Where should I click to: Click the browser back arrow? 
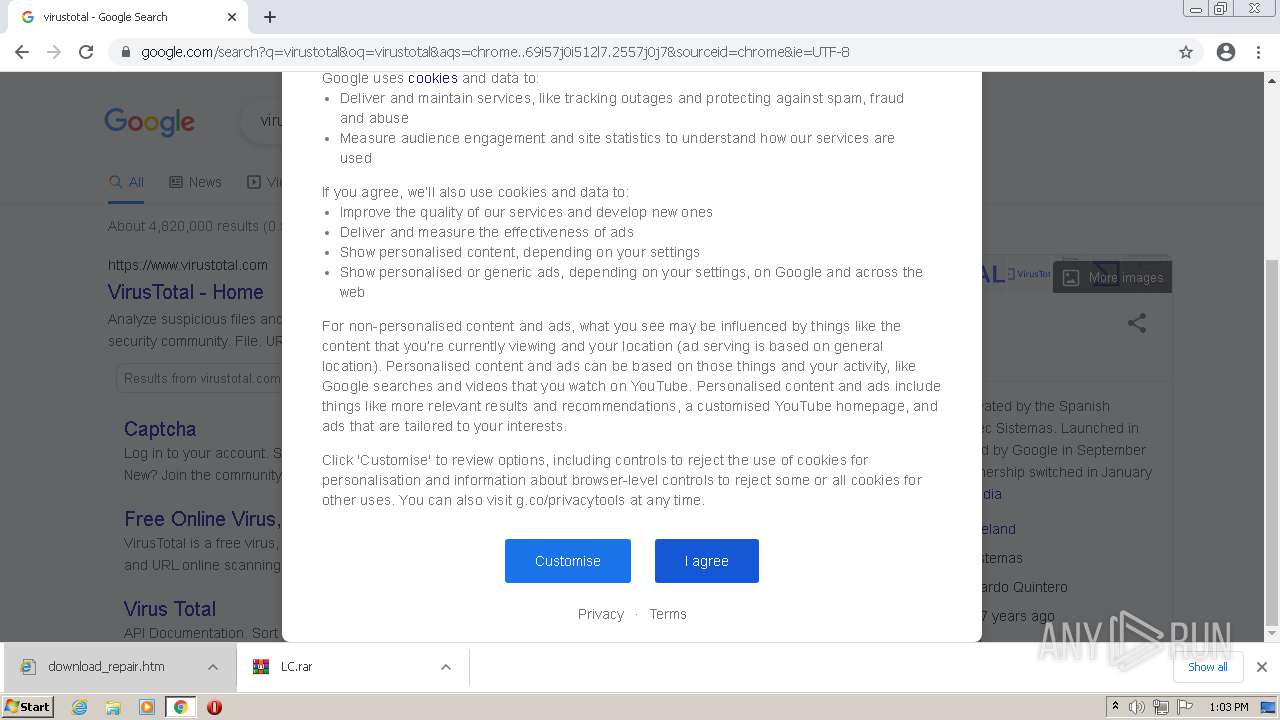click(22, 52)
